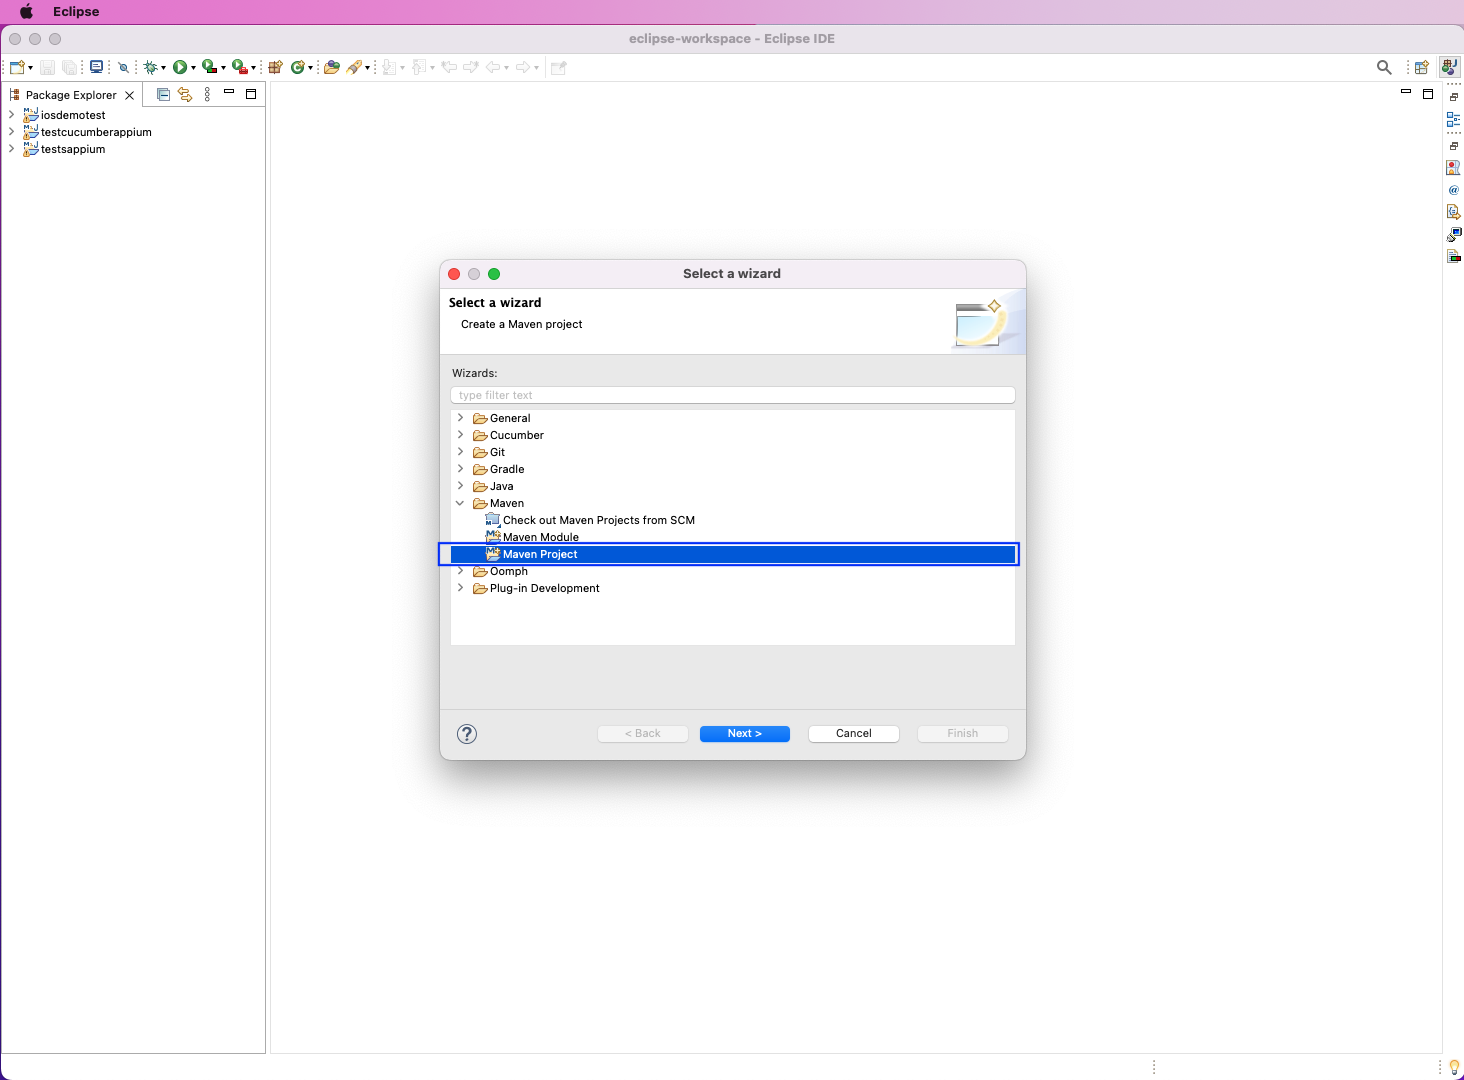Open the Apple menu
This screenshot has height=1080, width=1464.
[x=26, y=11]
